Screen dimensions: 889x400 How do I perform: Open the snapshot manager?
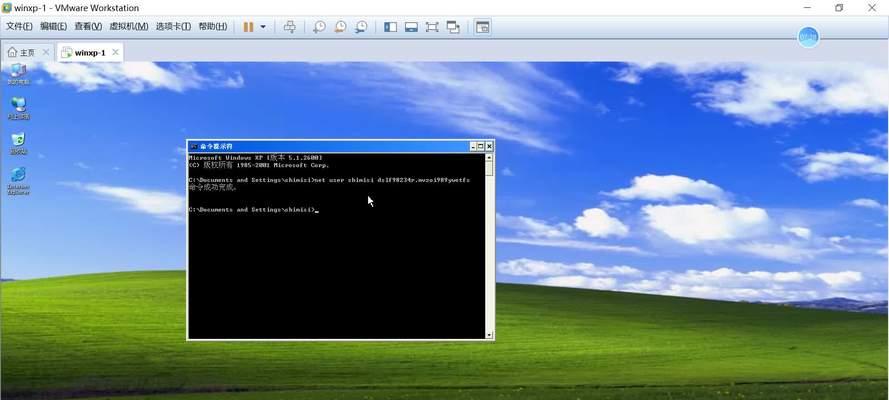coord(361,27)
